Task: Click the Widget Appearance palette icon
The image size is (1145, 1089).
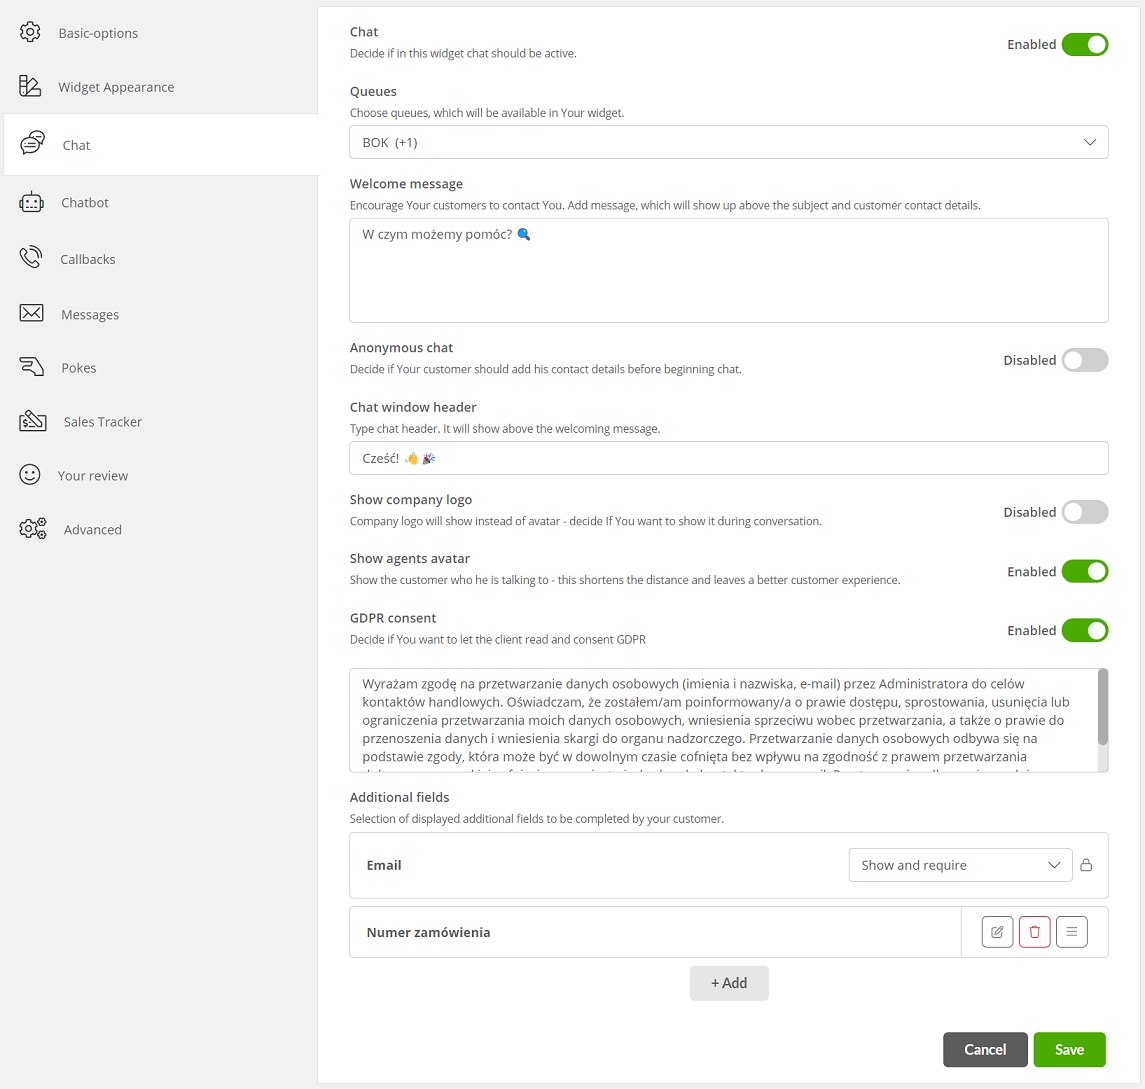Action: click(30, 86)
